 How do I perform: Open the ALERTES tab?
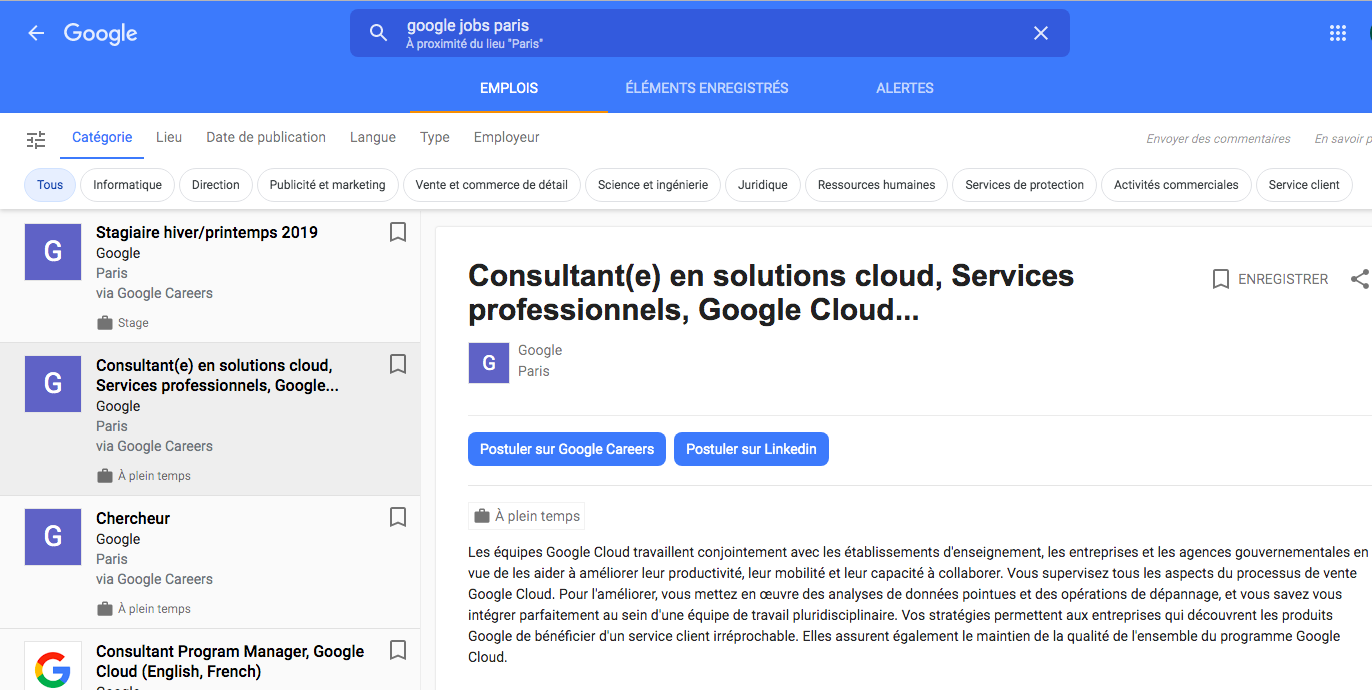(905, 88)
